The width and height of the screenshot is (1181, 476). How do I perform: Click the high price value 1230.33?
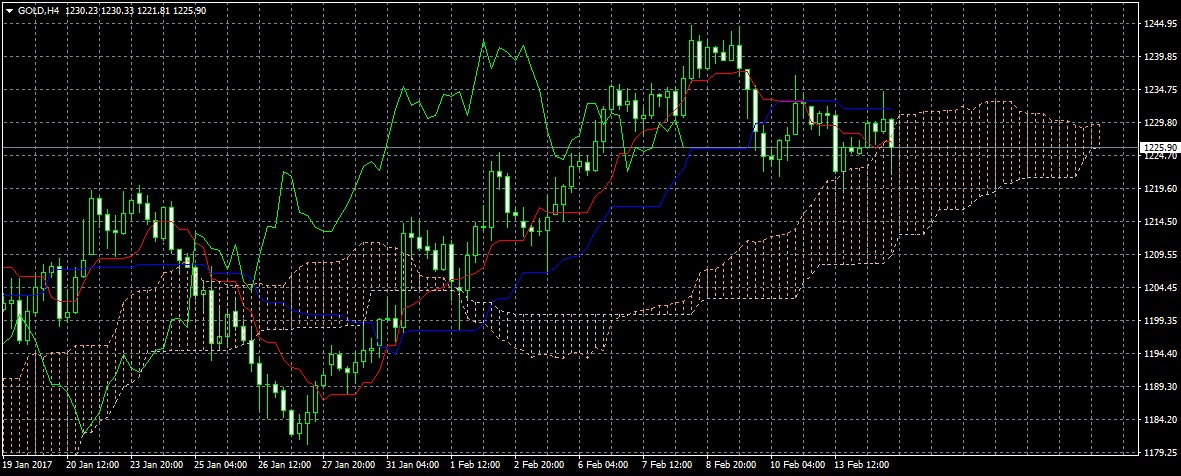click(117, 11)
